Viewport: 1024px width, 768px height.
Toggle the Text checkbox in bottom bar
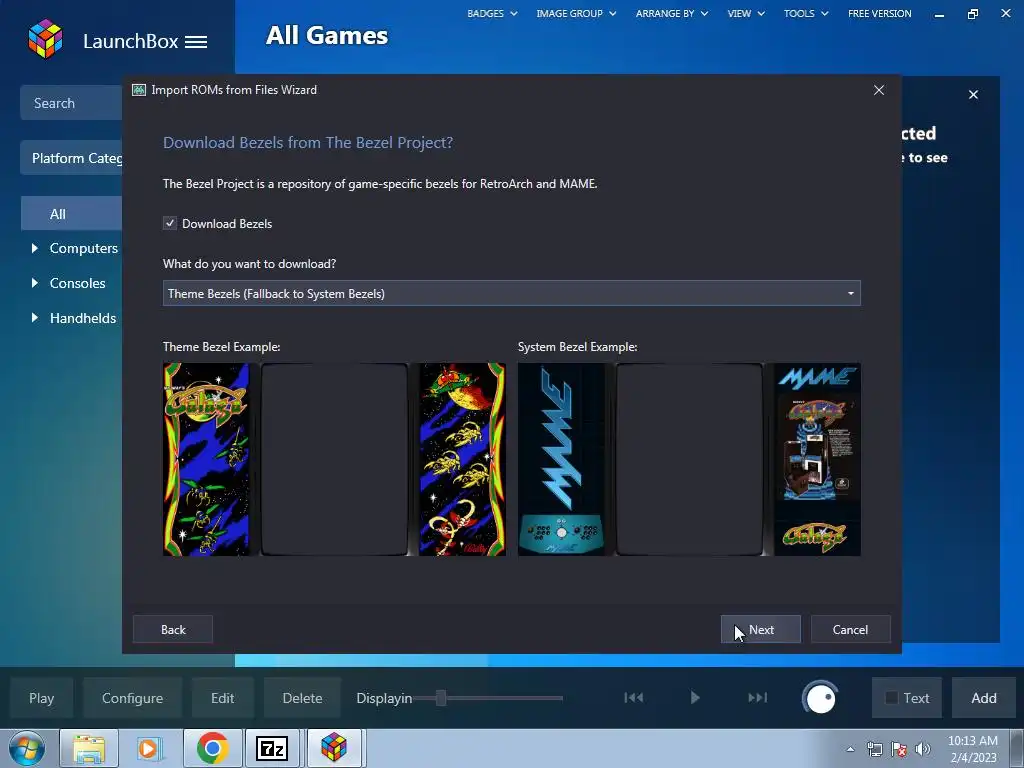891,697
